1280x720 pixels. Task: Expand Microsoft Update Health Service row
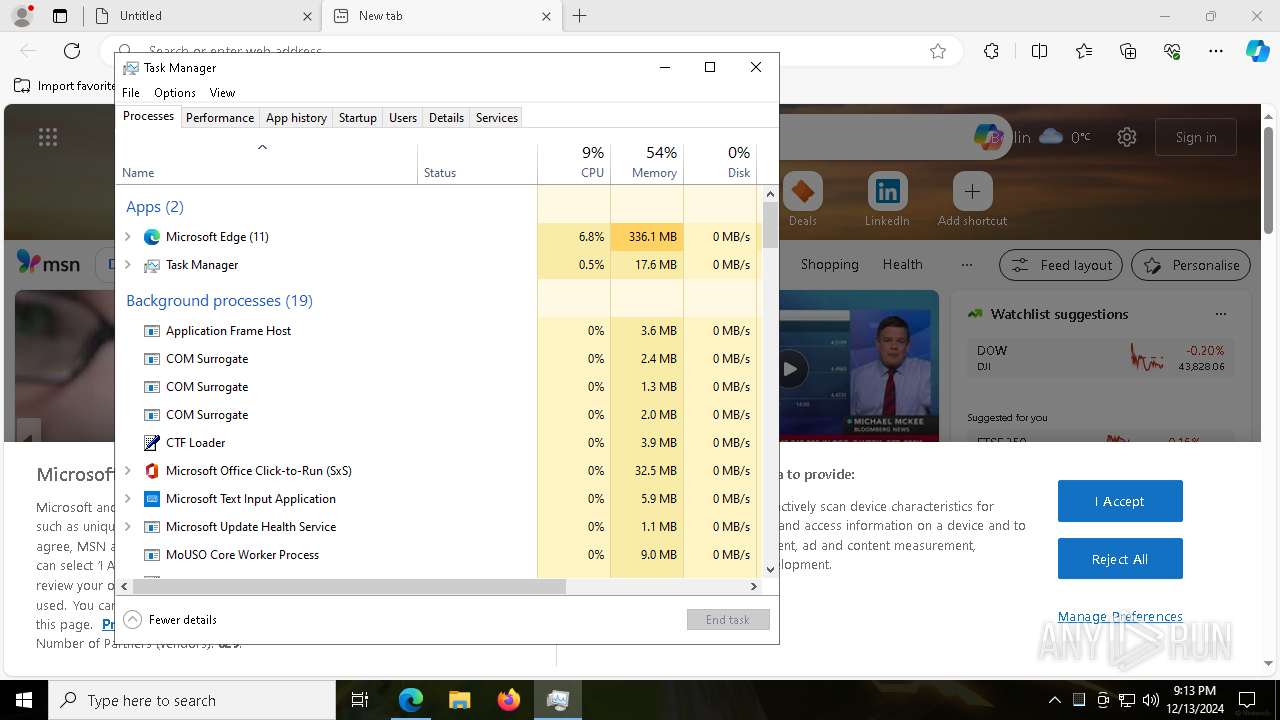click(x=127, y=527)
